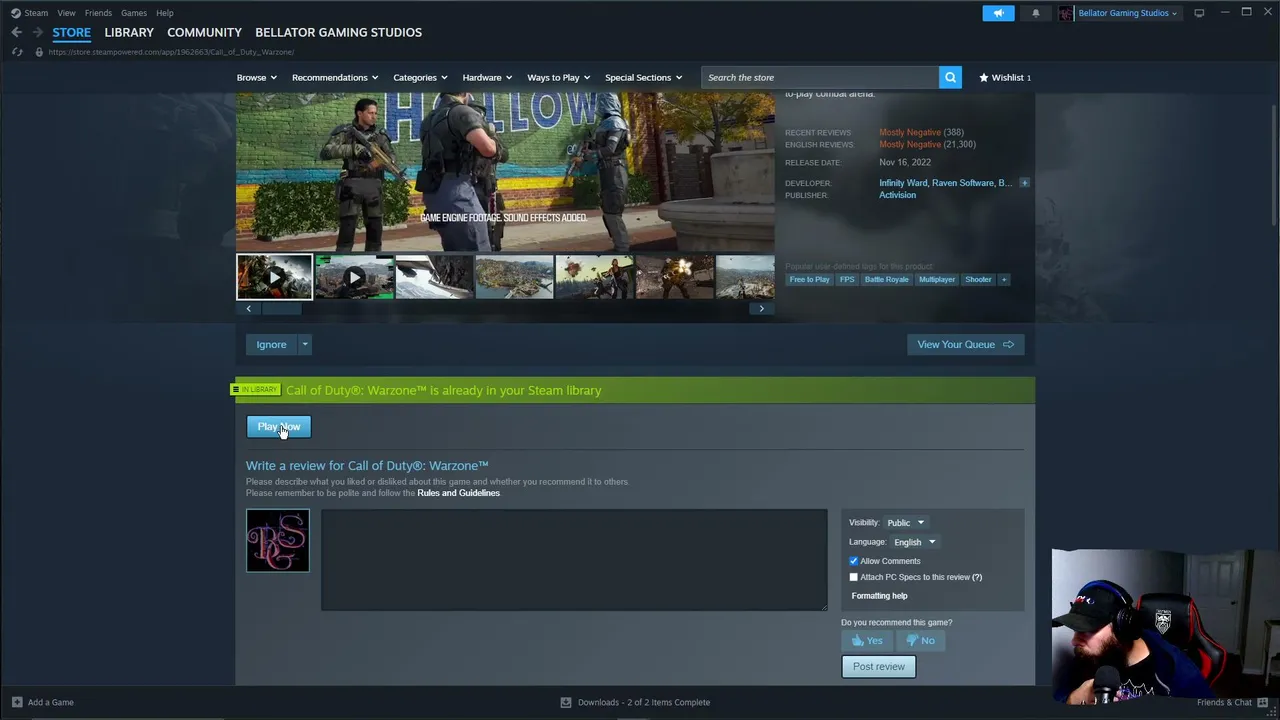Expand the developer list with plus button
Screen dimensions: 1280x720
pos(1024,183)
